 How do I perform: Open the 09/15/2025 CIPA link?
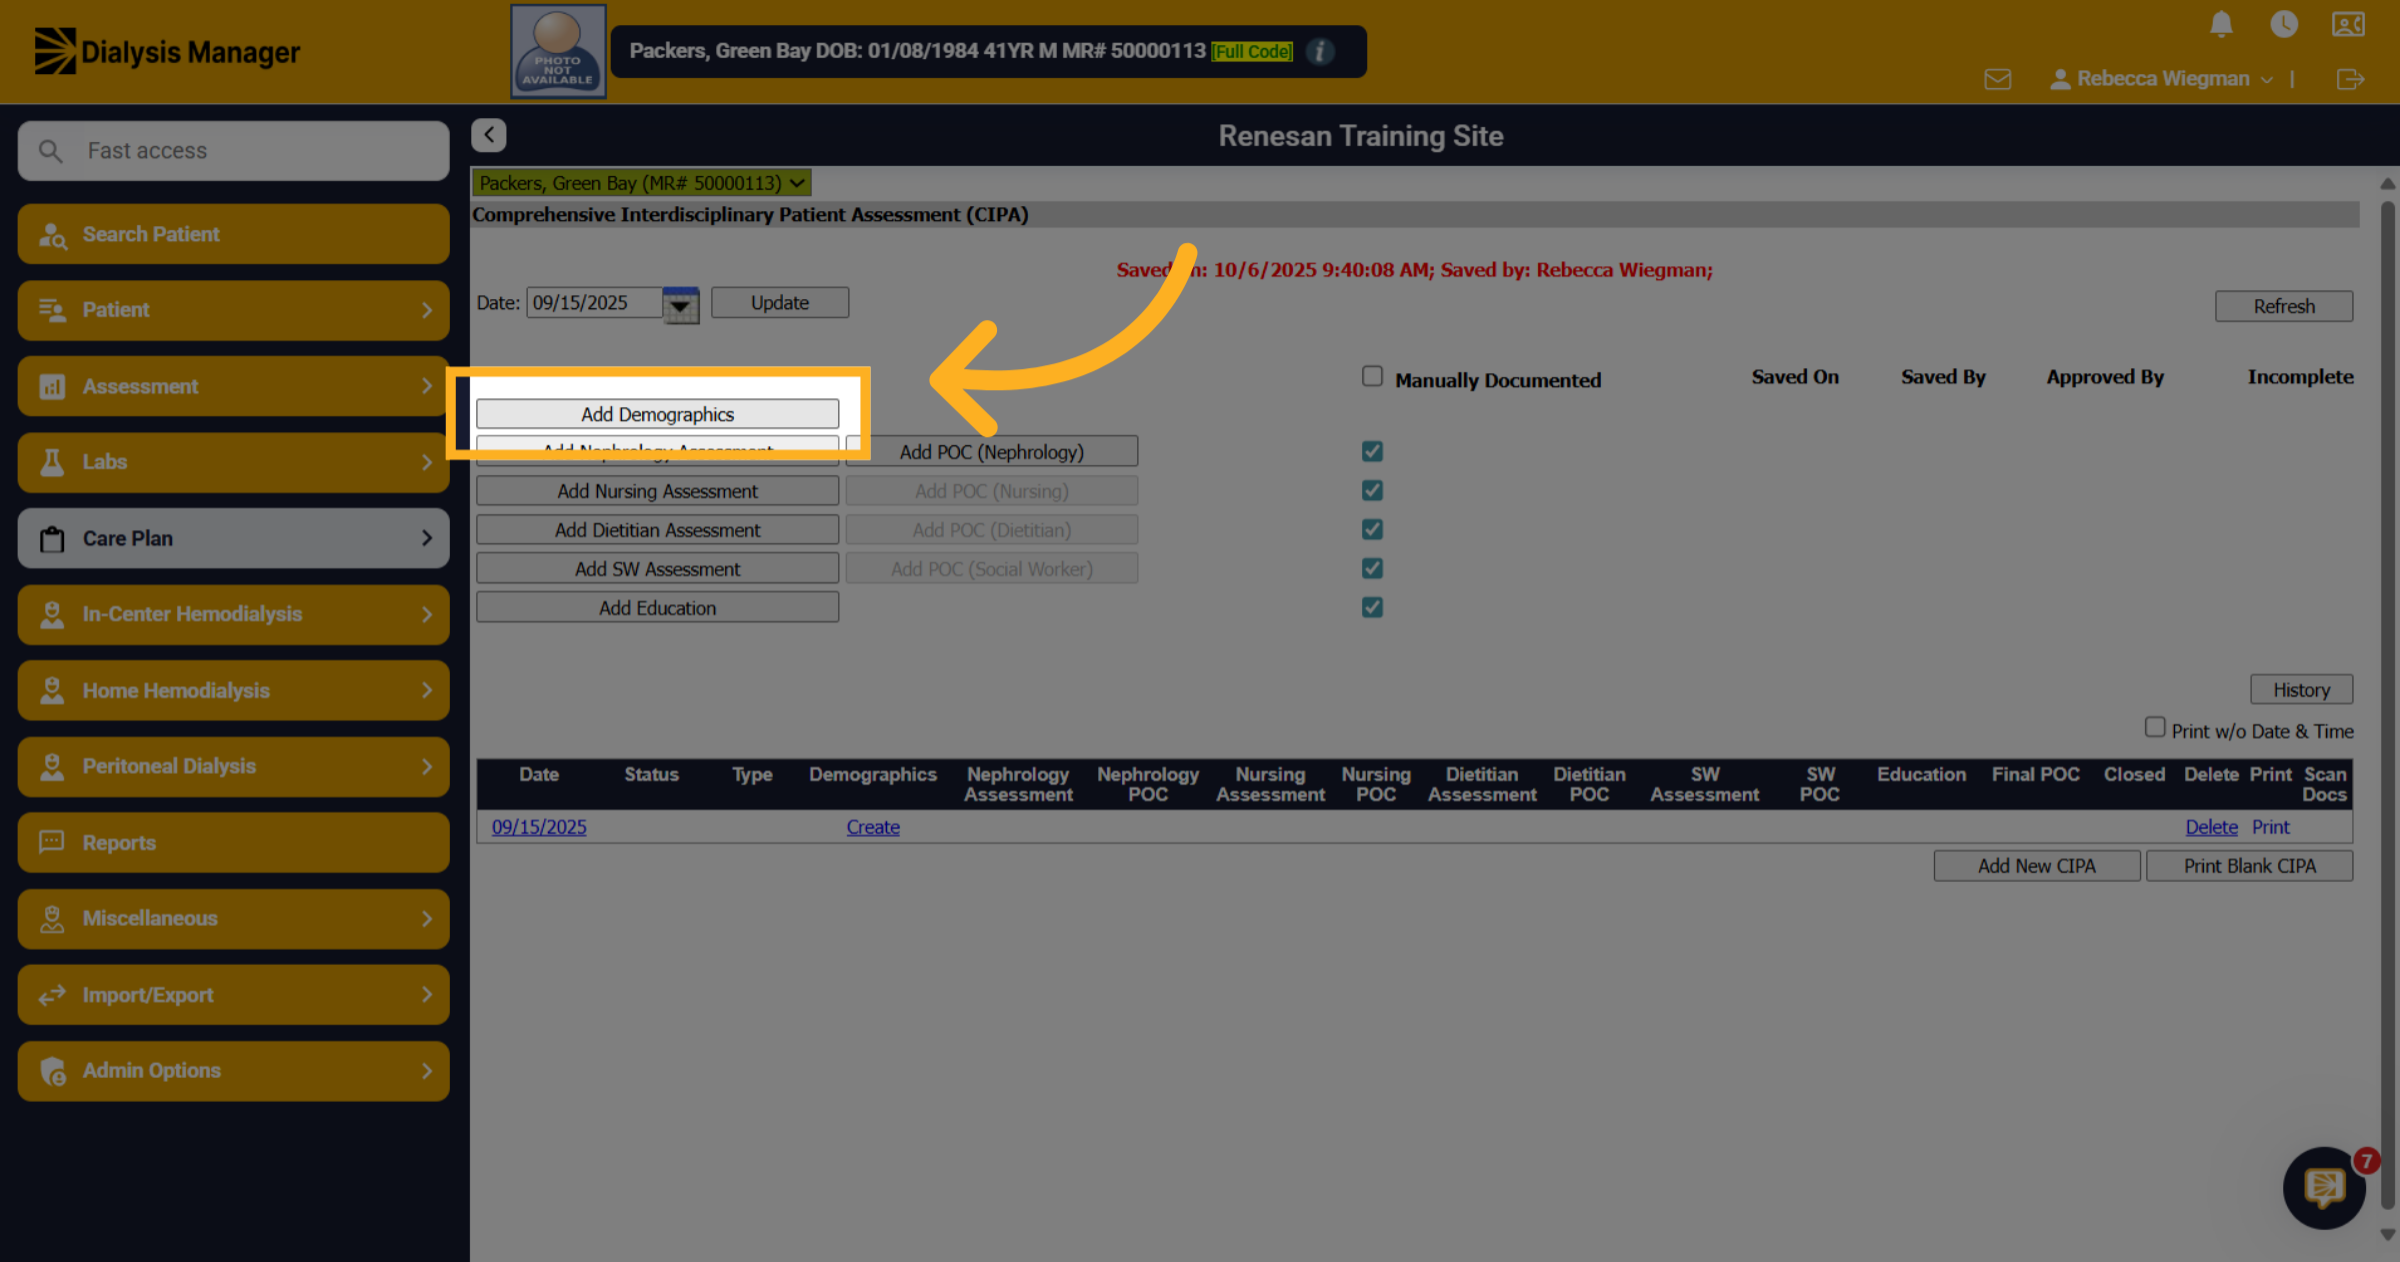[539, 827]
